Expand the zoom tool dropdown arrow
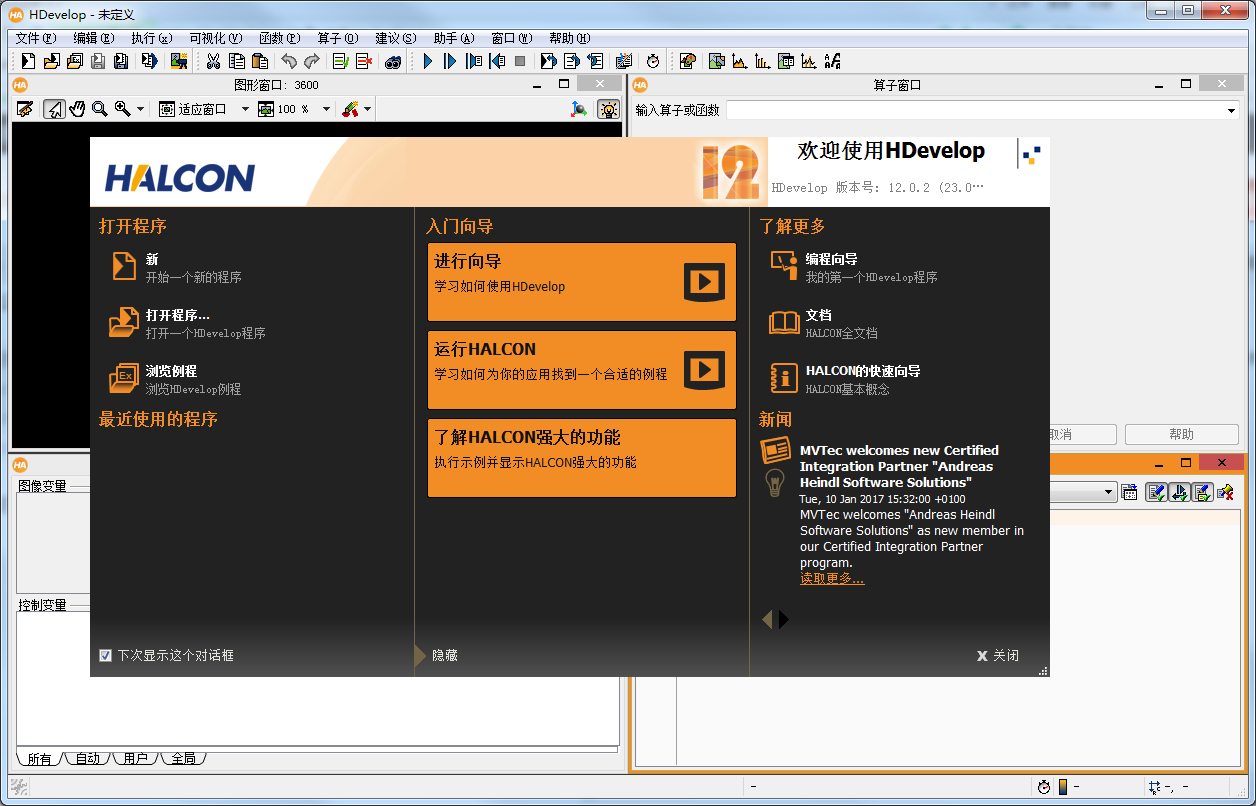 click(x=140, y=109)
